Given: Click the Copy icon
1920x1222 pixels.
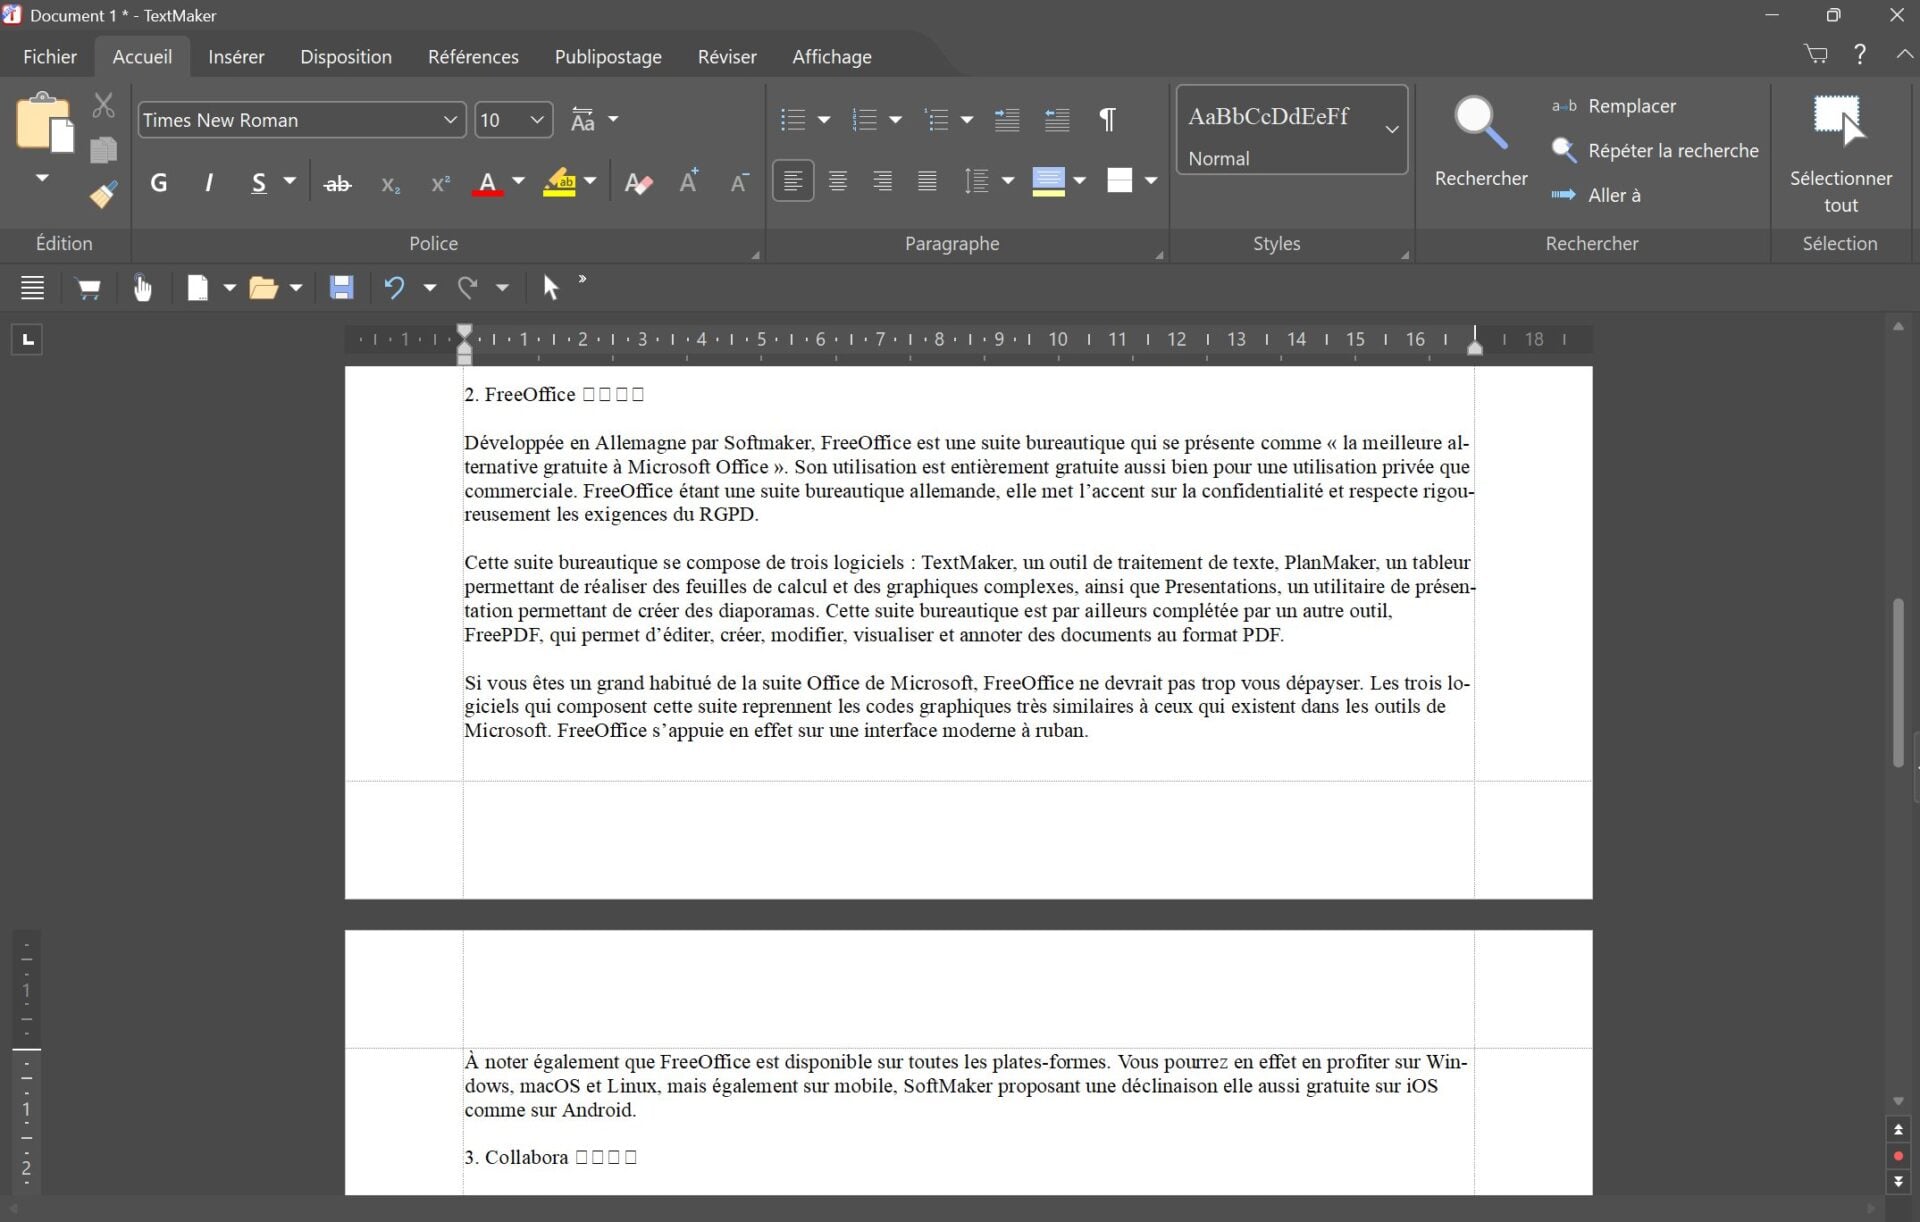Looking at the screenshot, I should pyautogui.click(x=104, y=150).
